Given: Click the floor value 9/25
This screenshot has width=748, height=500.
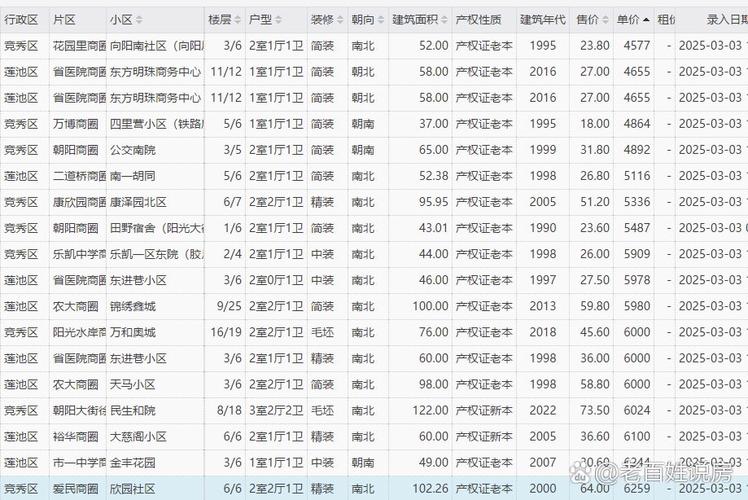Looking at the screenshot, I should click(229, 306).
